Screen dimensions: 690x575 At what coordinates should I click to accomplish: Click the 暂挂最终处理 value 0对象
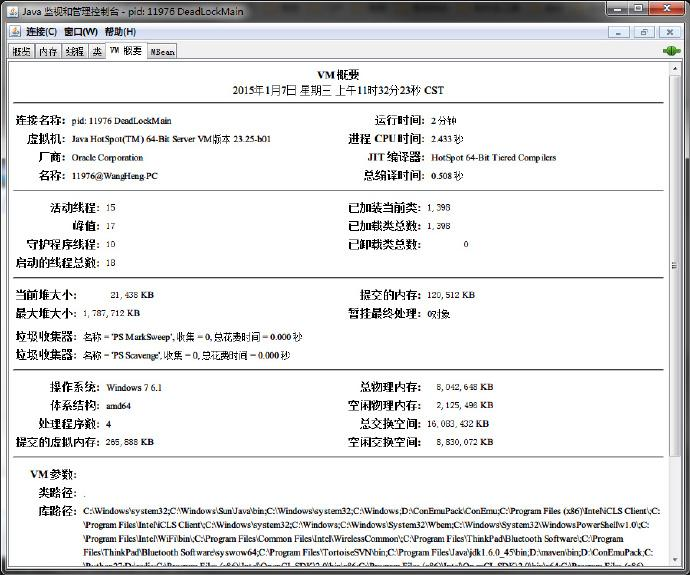point(438,314)
